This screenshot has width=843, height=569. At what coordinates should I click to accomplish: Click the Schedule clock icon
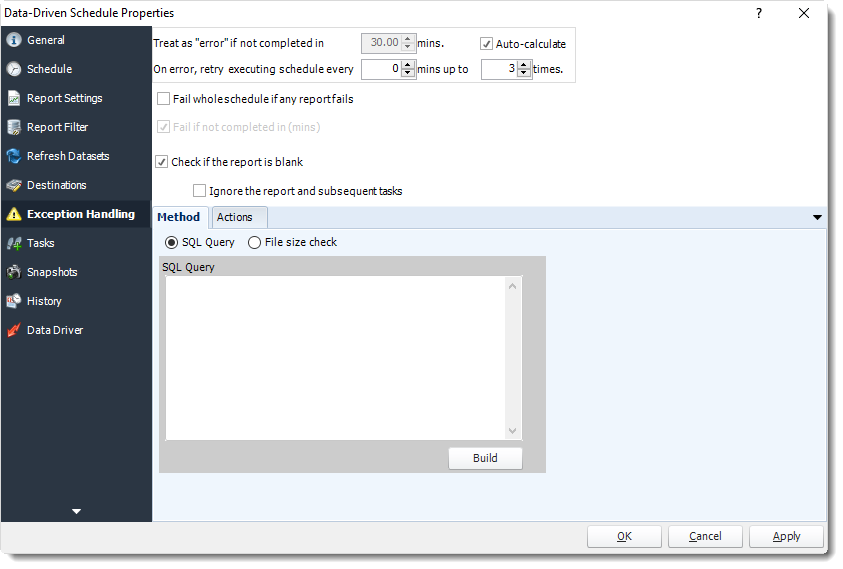click(14, 69)
